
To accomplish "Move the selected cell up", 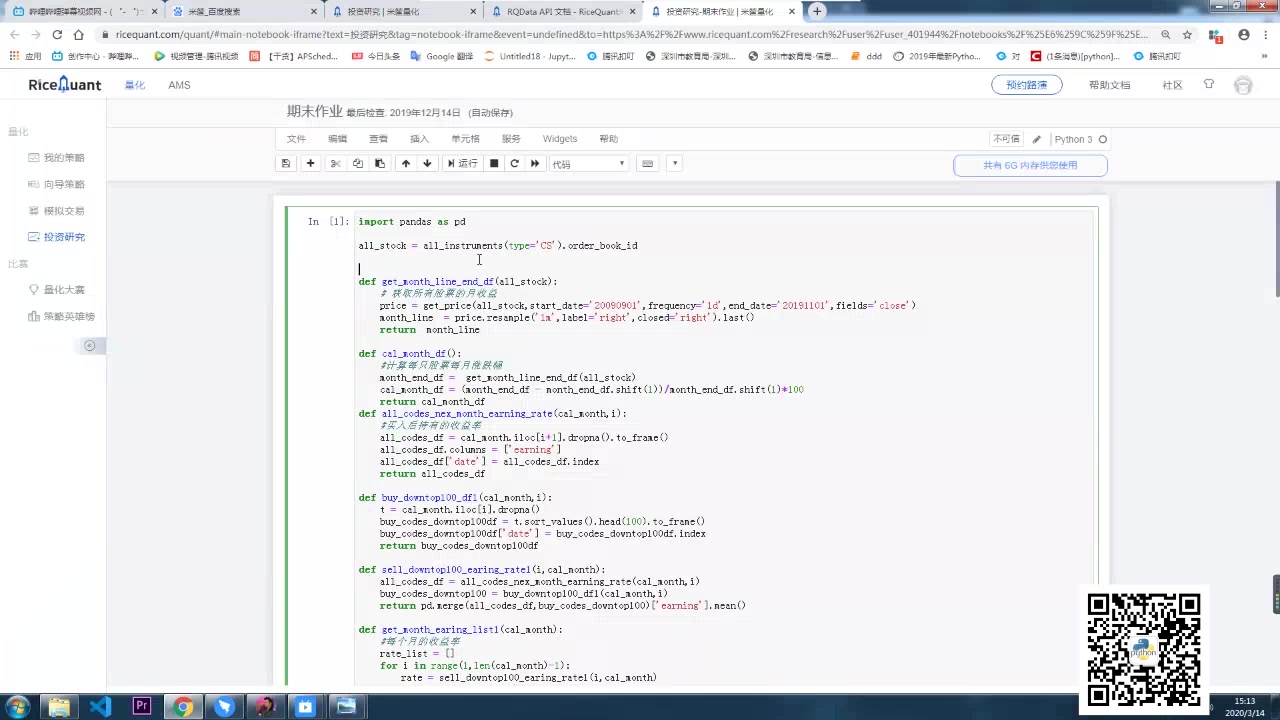I will pyautogui.click(x=405, y=163).
